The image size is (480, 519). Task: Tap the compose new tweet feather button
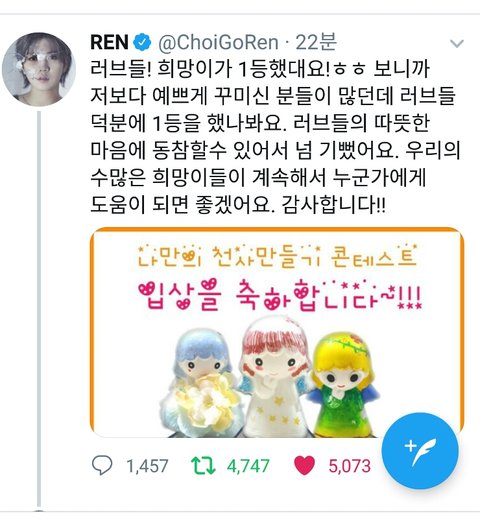[420, 451]
